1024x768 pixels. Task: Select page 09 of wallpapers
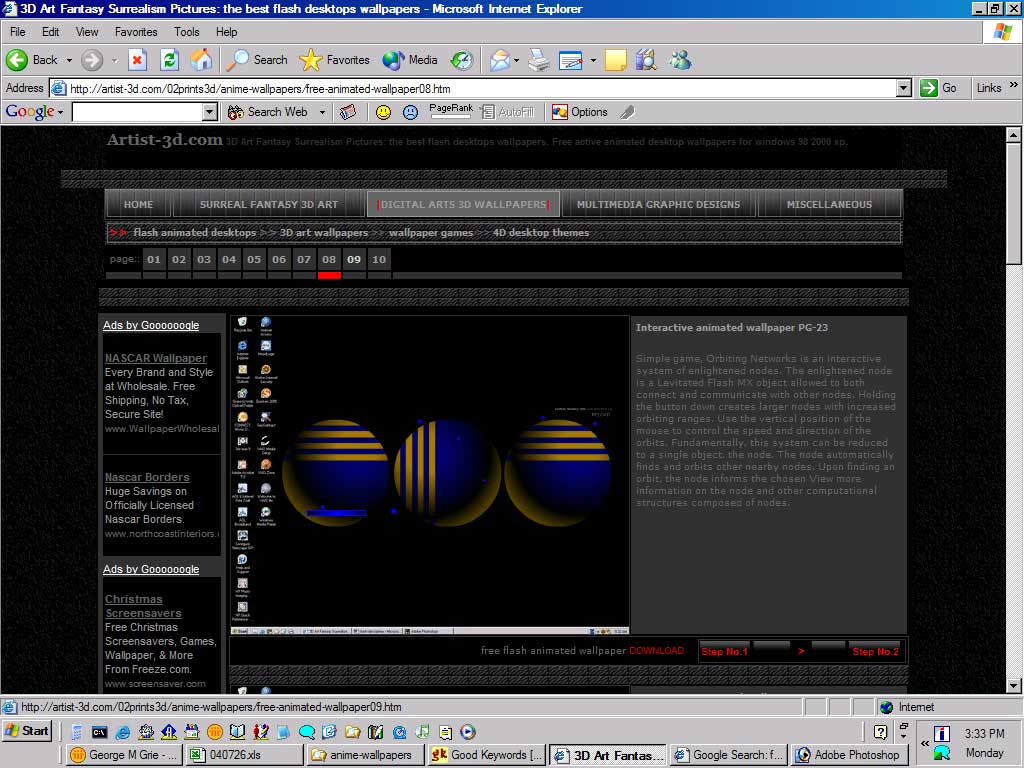click(x=354, y=260)
